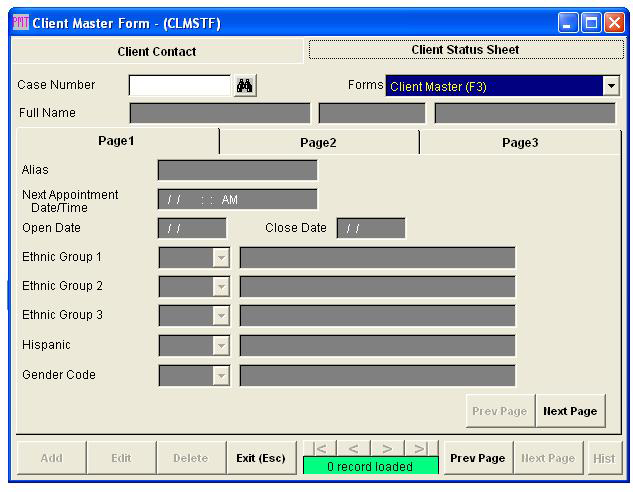Select the Page1 tab
The image size is (633, 492).
click(x=117, y=141)
